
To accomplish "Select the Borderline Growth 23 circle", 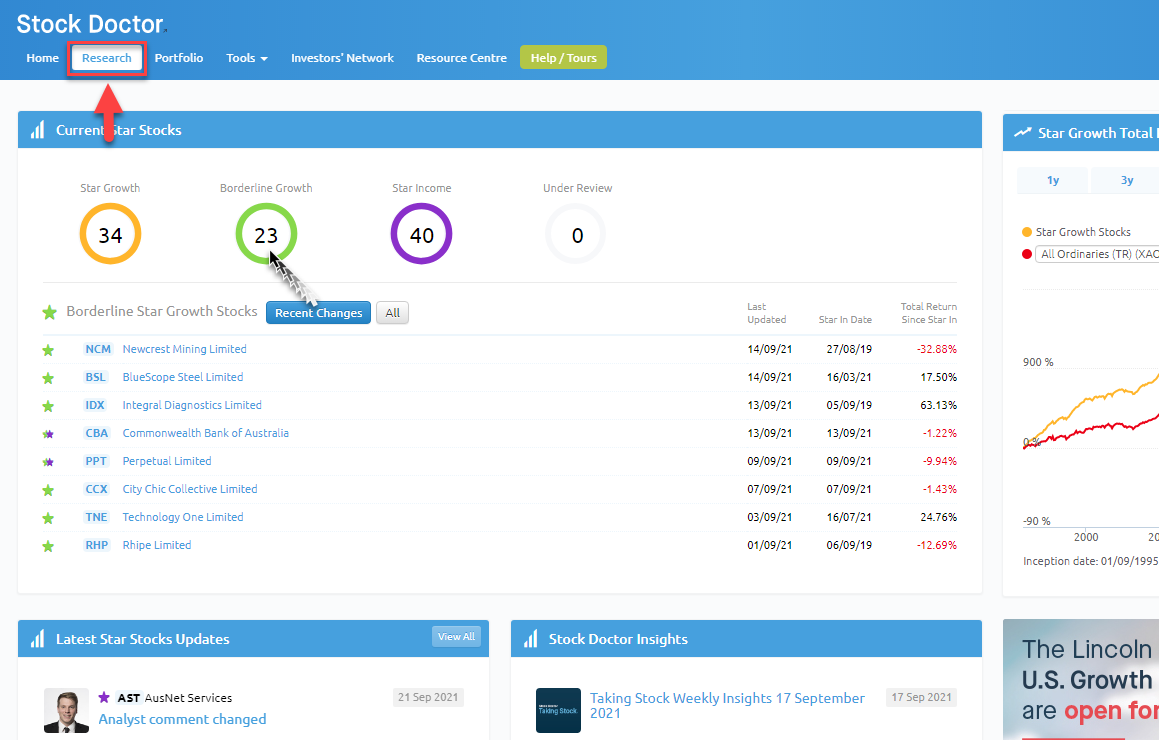I will [266, 234].
